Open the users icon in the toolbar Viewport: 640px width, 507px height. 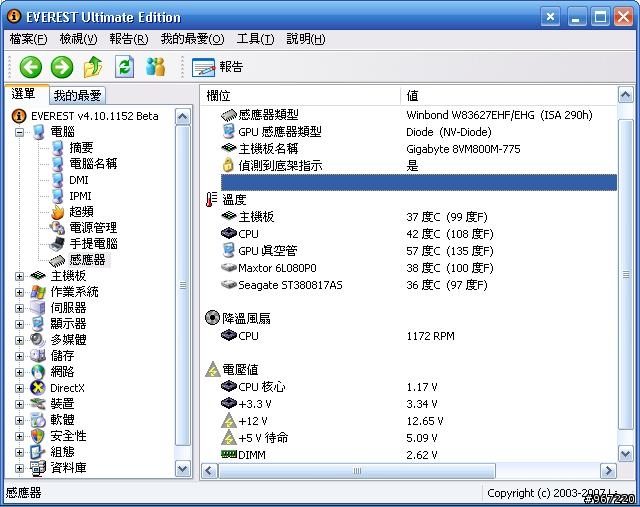point(156,67)
